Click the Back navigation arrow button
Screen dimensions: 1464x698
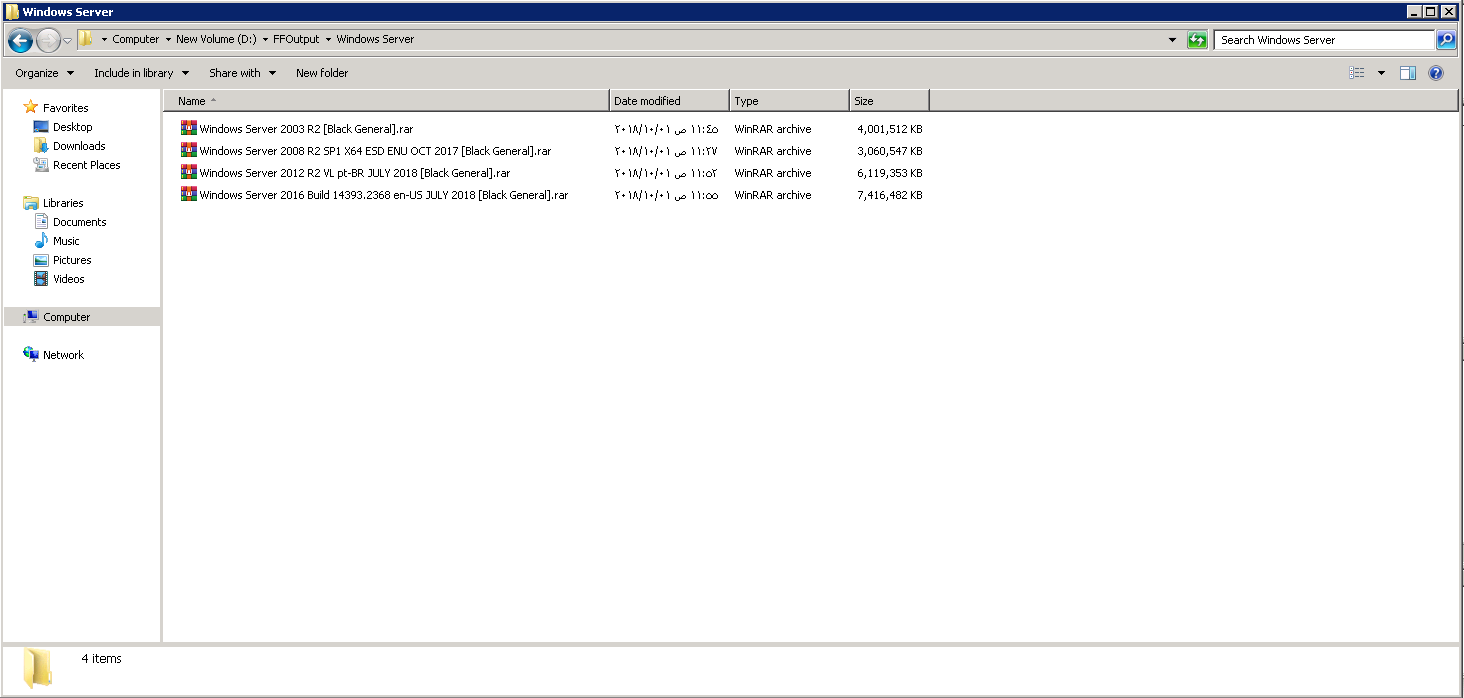(20, 40)
